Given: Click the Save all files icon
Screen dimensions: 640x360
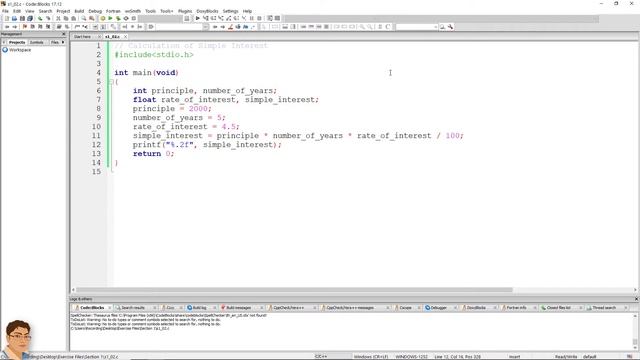Looking at the screenshot, I should point(30,18).
